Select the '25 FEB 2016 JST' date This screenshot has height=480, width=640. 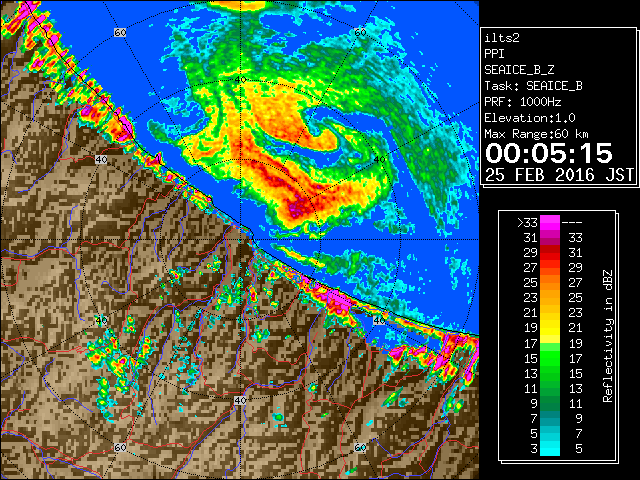point(559,175)
